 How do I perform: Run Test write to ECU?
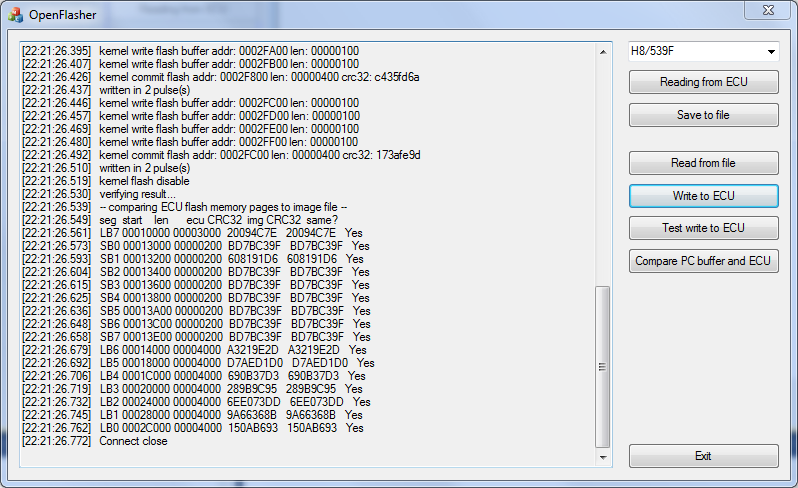point(703,228)
